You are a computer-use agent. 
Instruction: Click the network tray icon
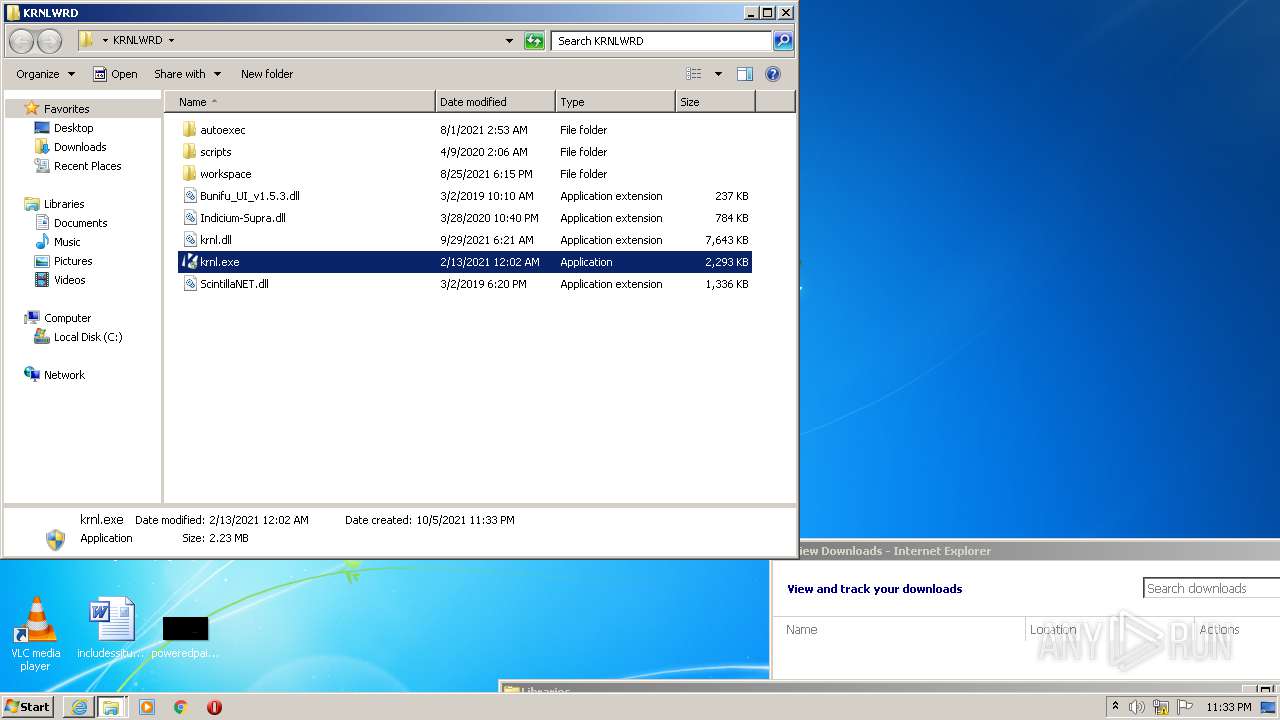tap(1161, 707)
